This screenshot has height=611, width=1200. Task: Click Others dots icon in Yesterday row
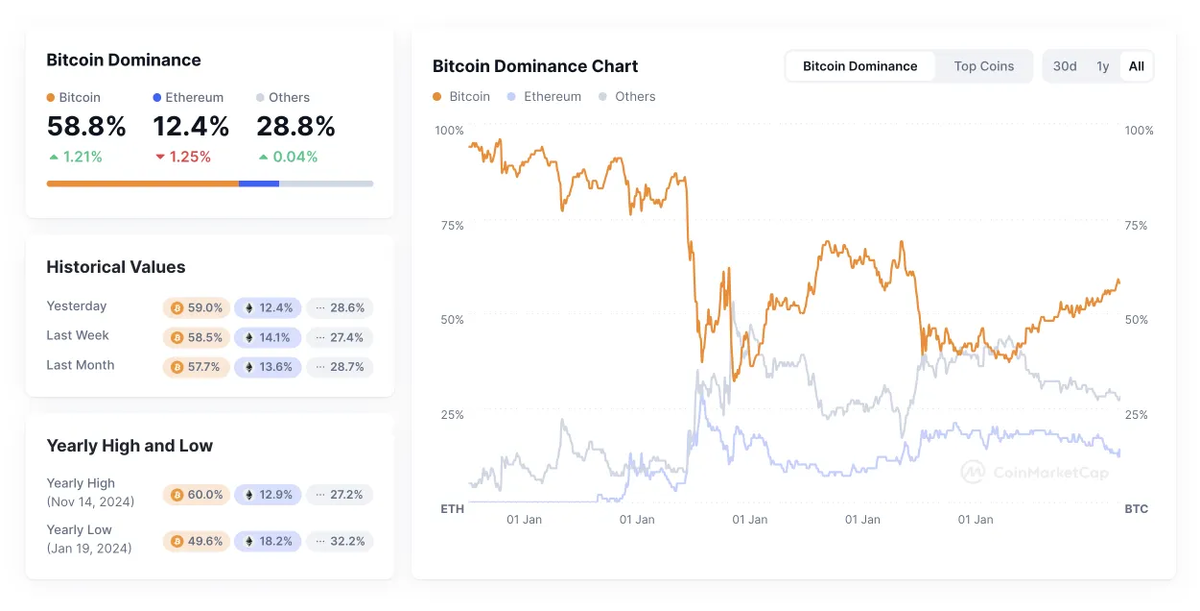(319, 308)
